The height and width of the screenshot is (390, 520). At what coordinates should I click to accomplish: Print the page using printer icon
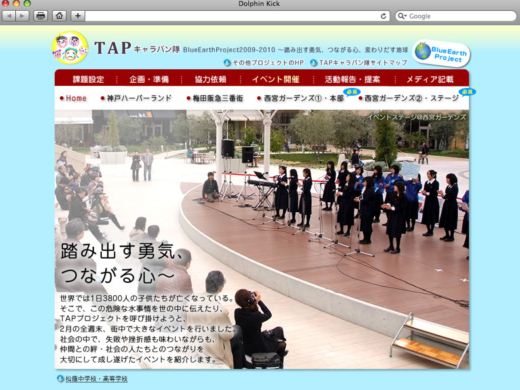click(x=41, y=16)
